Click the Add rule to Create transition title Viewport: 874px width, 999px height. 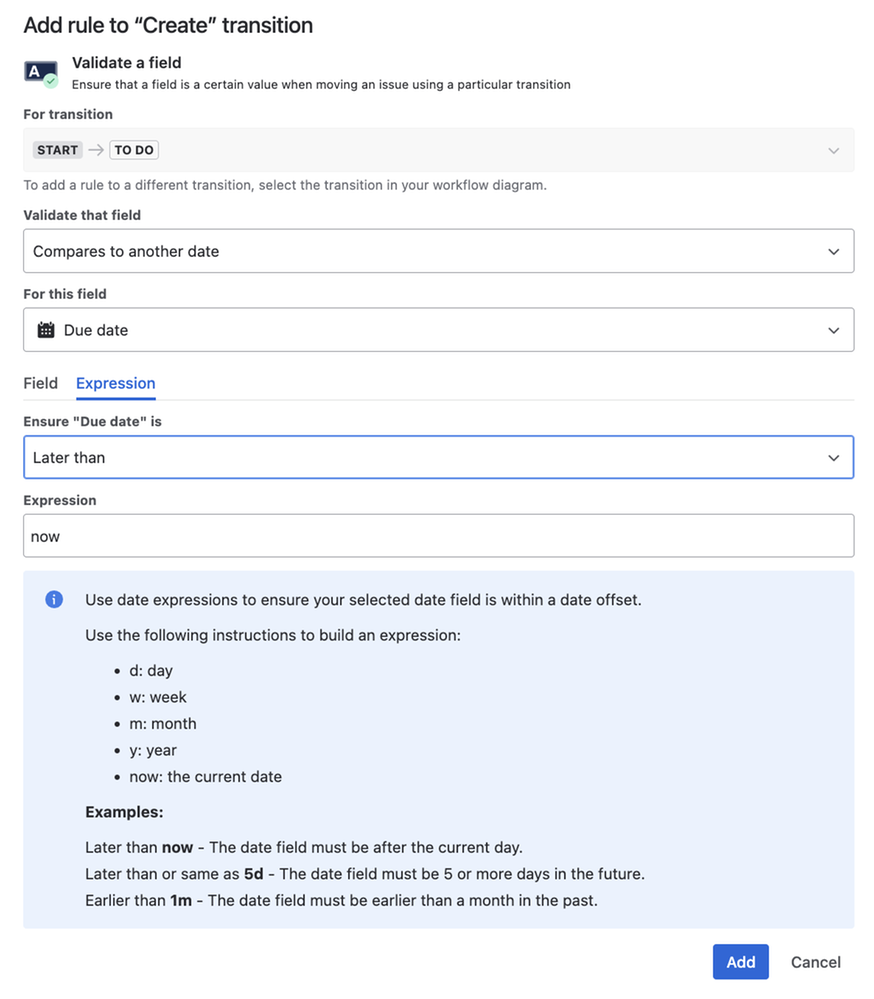point(168,25)
